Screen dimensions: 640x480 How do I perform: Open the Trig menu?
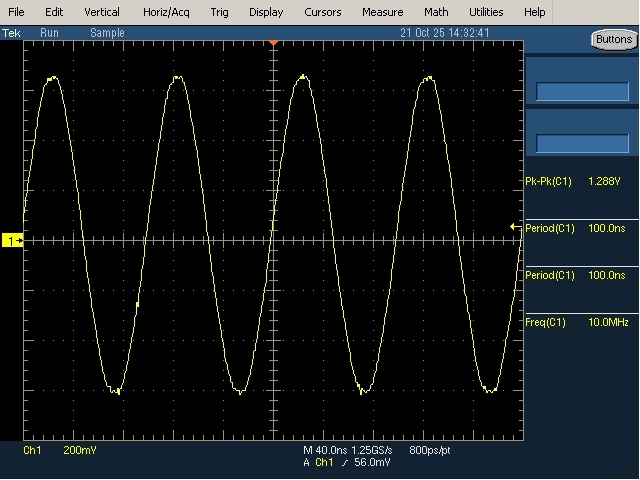pyautogui.click(x=219, y=12)
